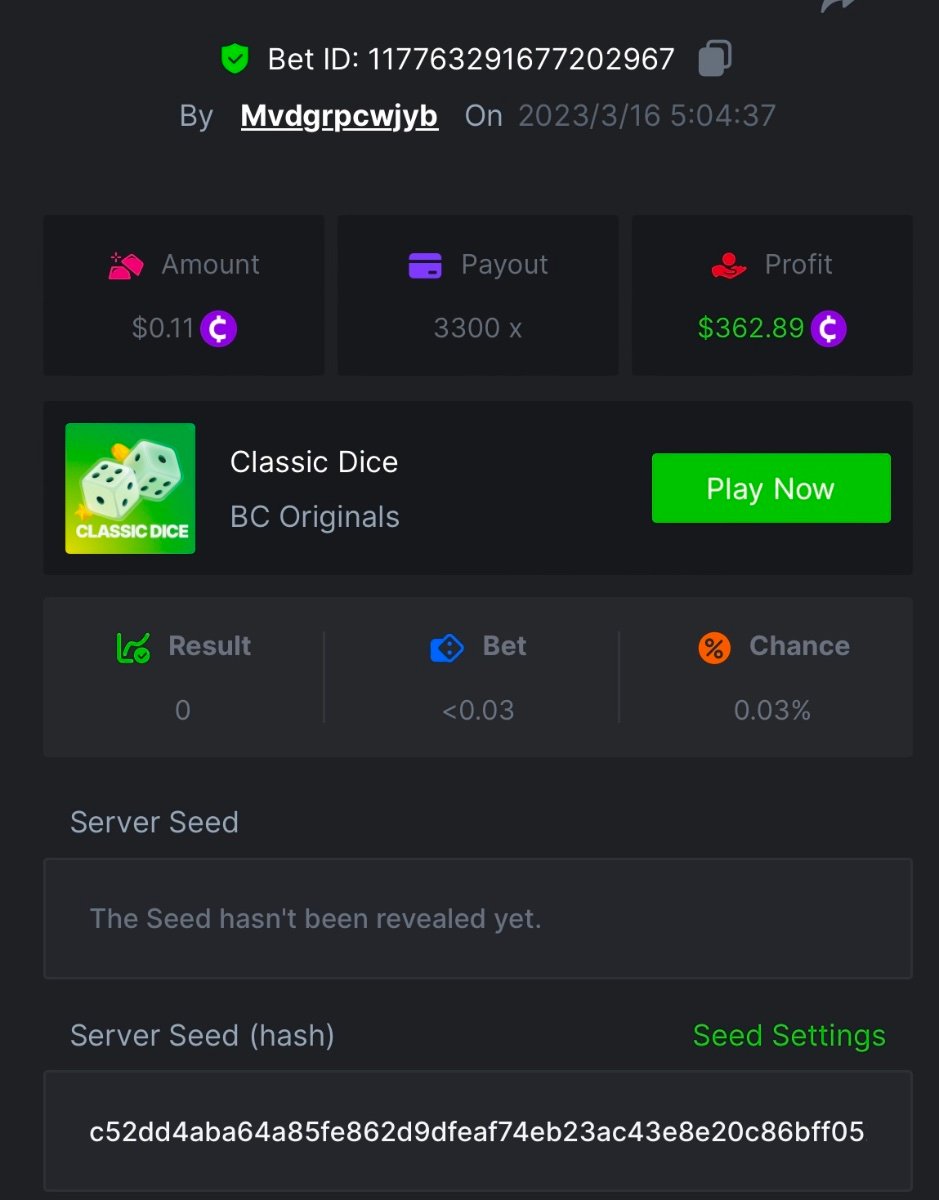939x1200 pixels.
Task: Click the 3300 x payout value
Action: [x=477, y=328]
